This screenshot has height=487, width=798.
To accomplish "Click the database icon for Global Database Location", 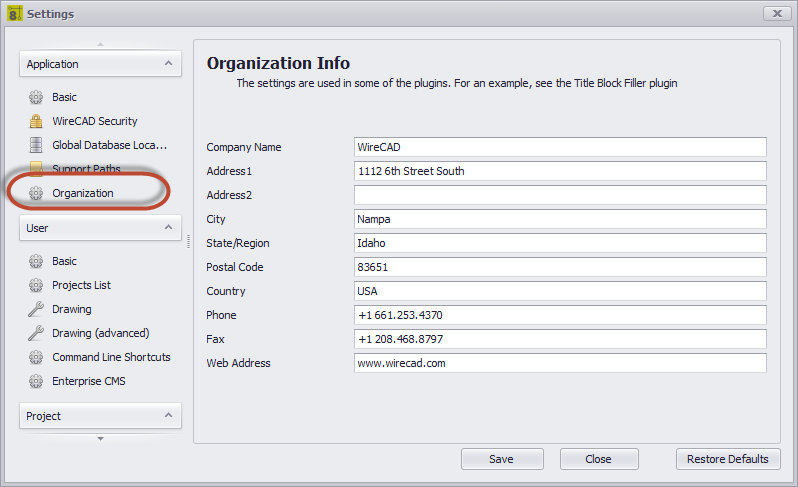I will 36,145.
